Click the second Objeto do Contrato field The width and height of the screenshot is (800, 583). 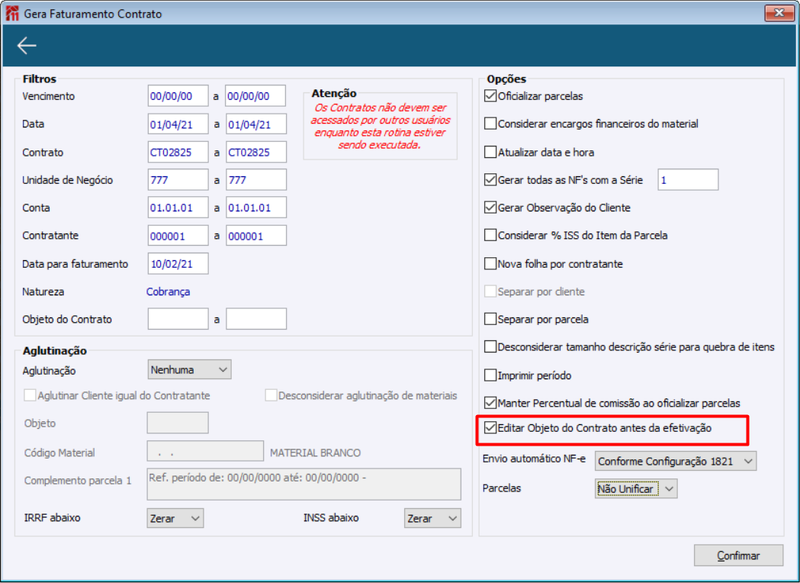point(256,319)
